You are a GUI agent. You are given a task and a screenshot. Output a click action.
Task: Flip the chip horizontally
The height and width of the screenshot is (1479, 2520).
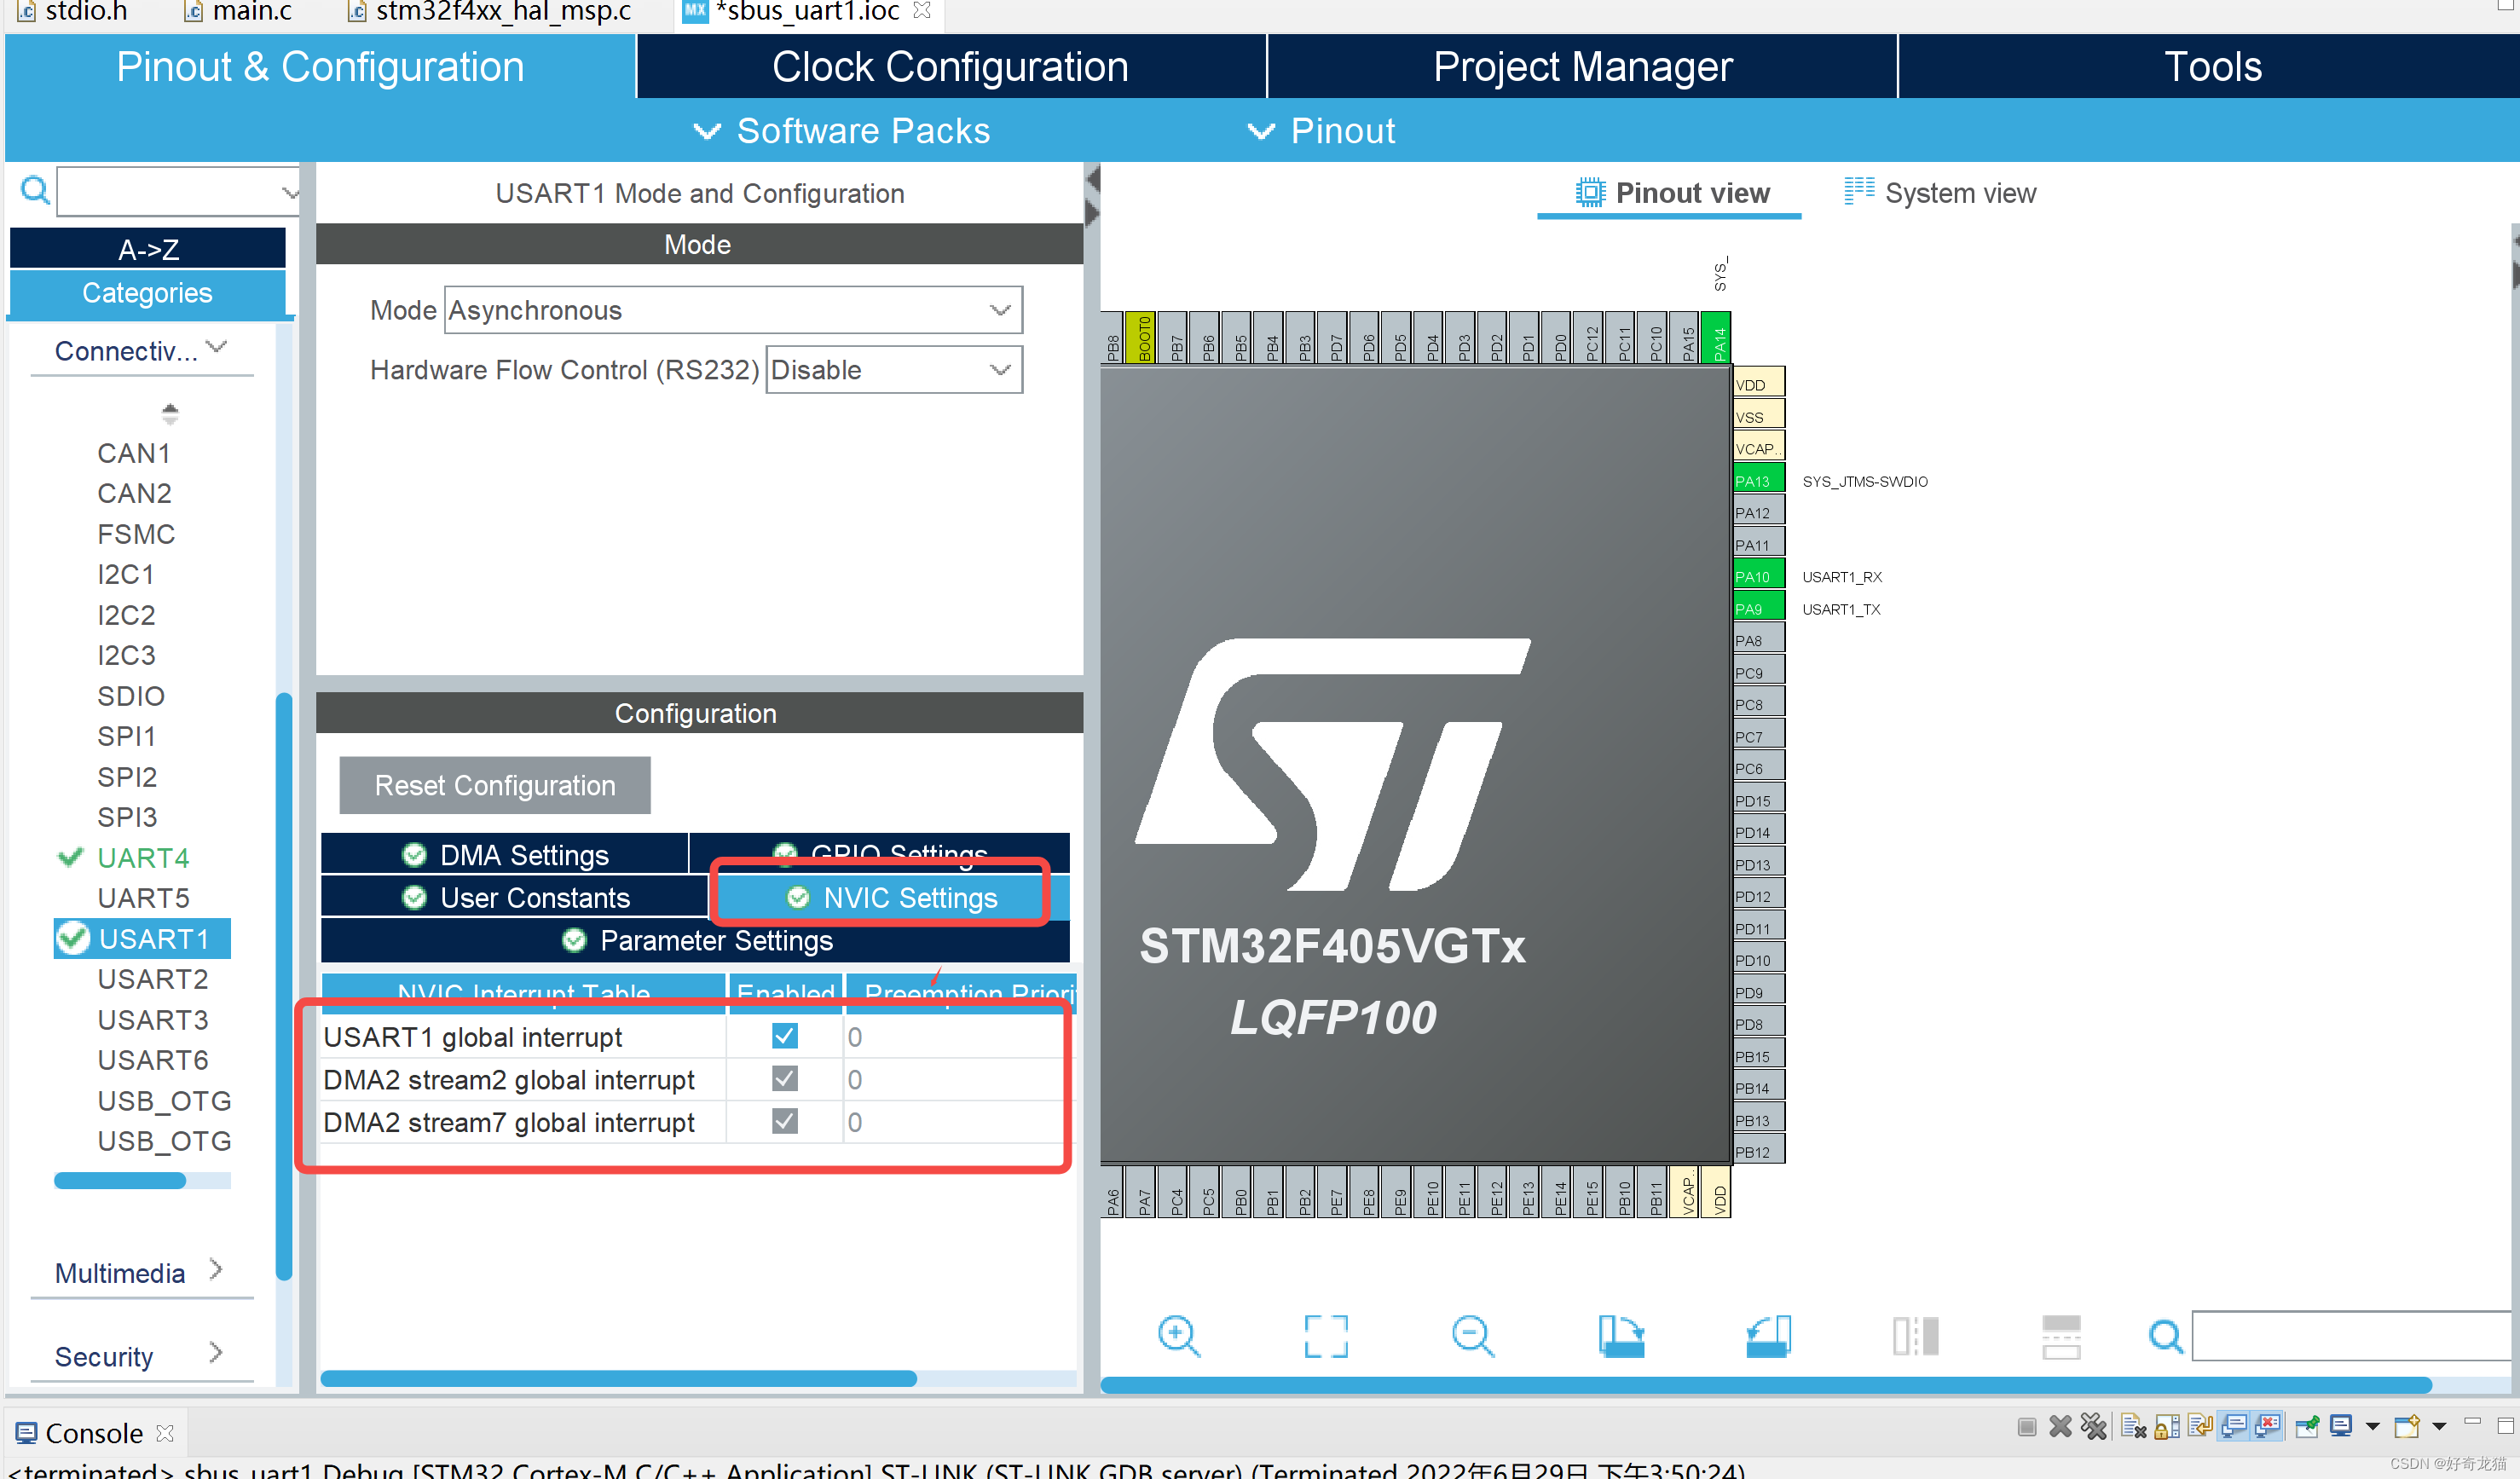[x=1915, y=1335]
